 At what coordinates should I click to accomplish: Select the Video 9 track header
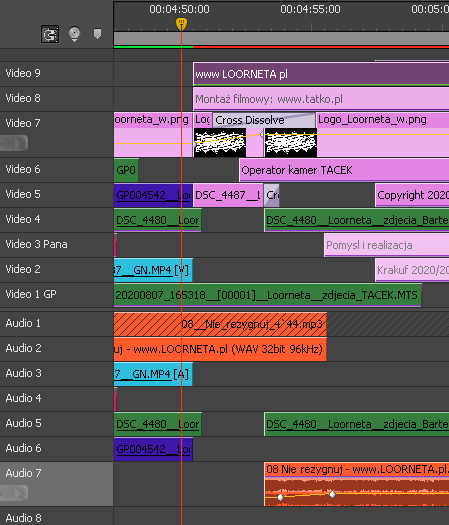pyautogui.click(x=57, y=73)
